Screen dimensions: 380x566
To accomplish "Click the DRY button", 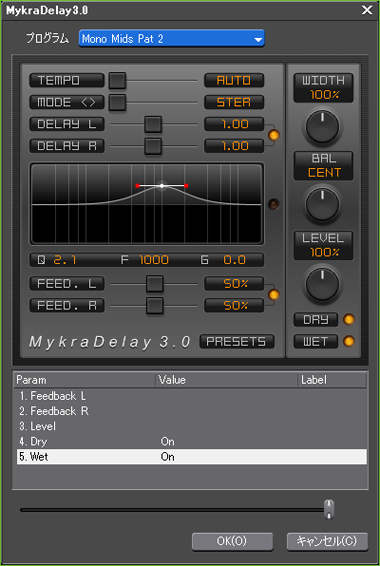I will coord(316,320).
